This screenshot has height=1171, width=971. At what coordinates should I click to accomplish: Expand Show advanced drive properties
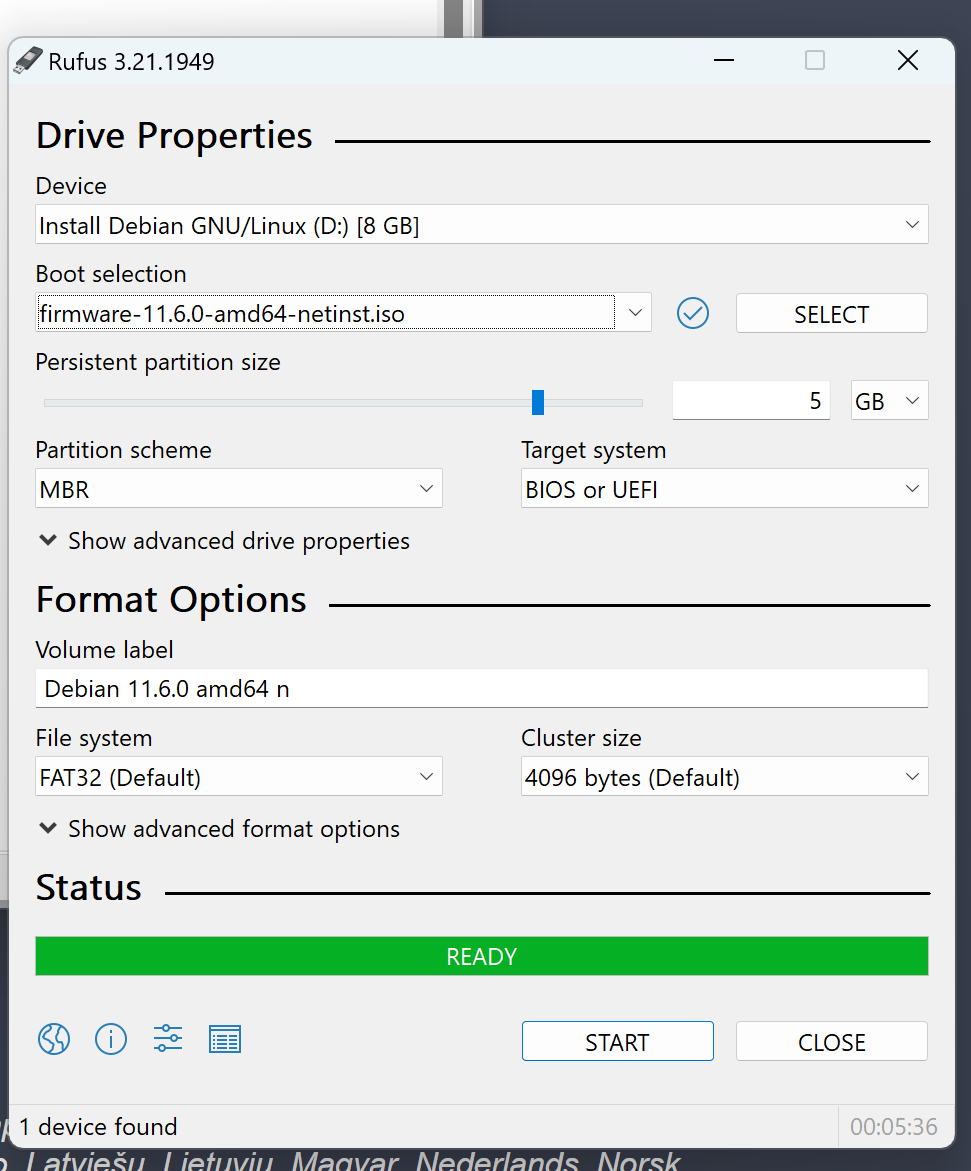[224, 541]
